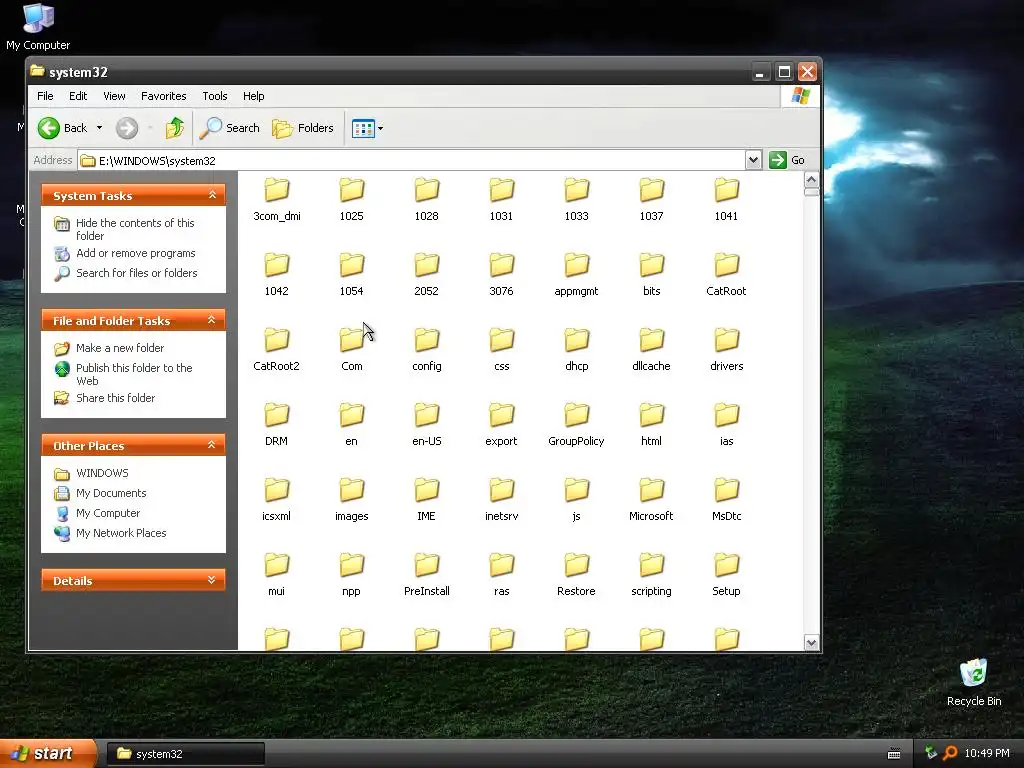The height and width of the screenshot is (768, 1024).
Task: Collapse the System Tasks panel
Action: 212,195
